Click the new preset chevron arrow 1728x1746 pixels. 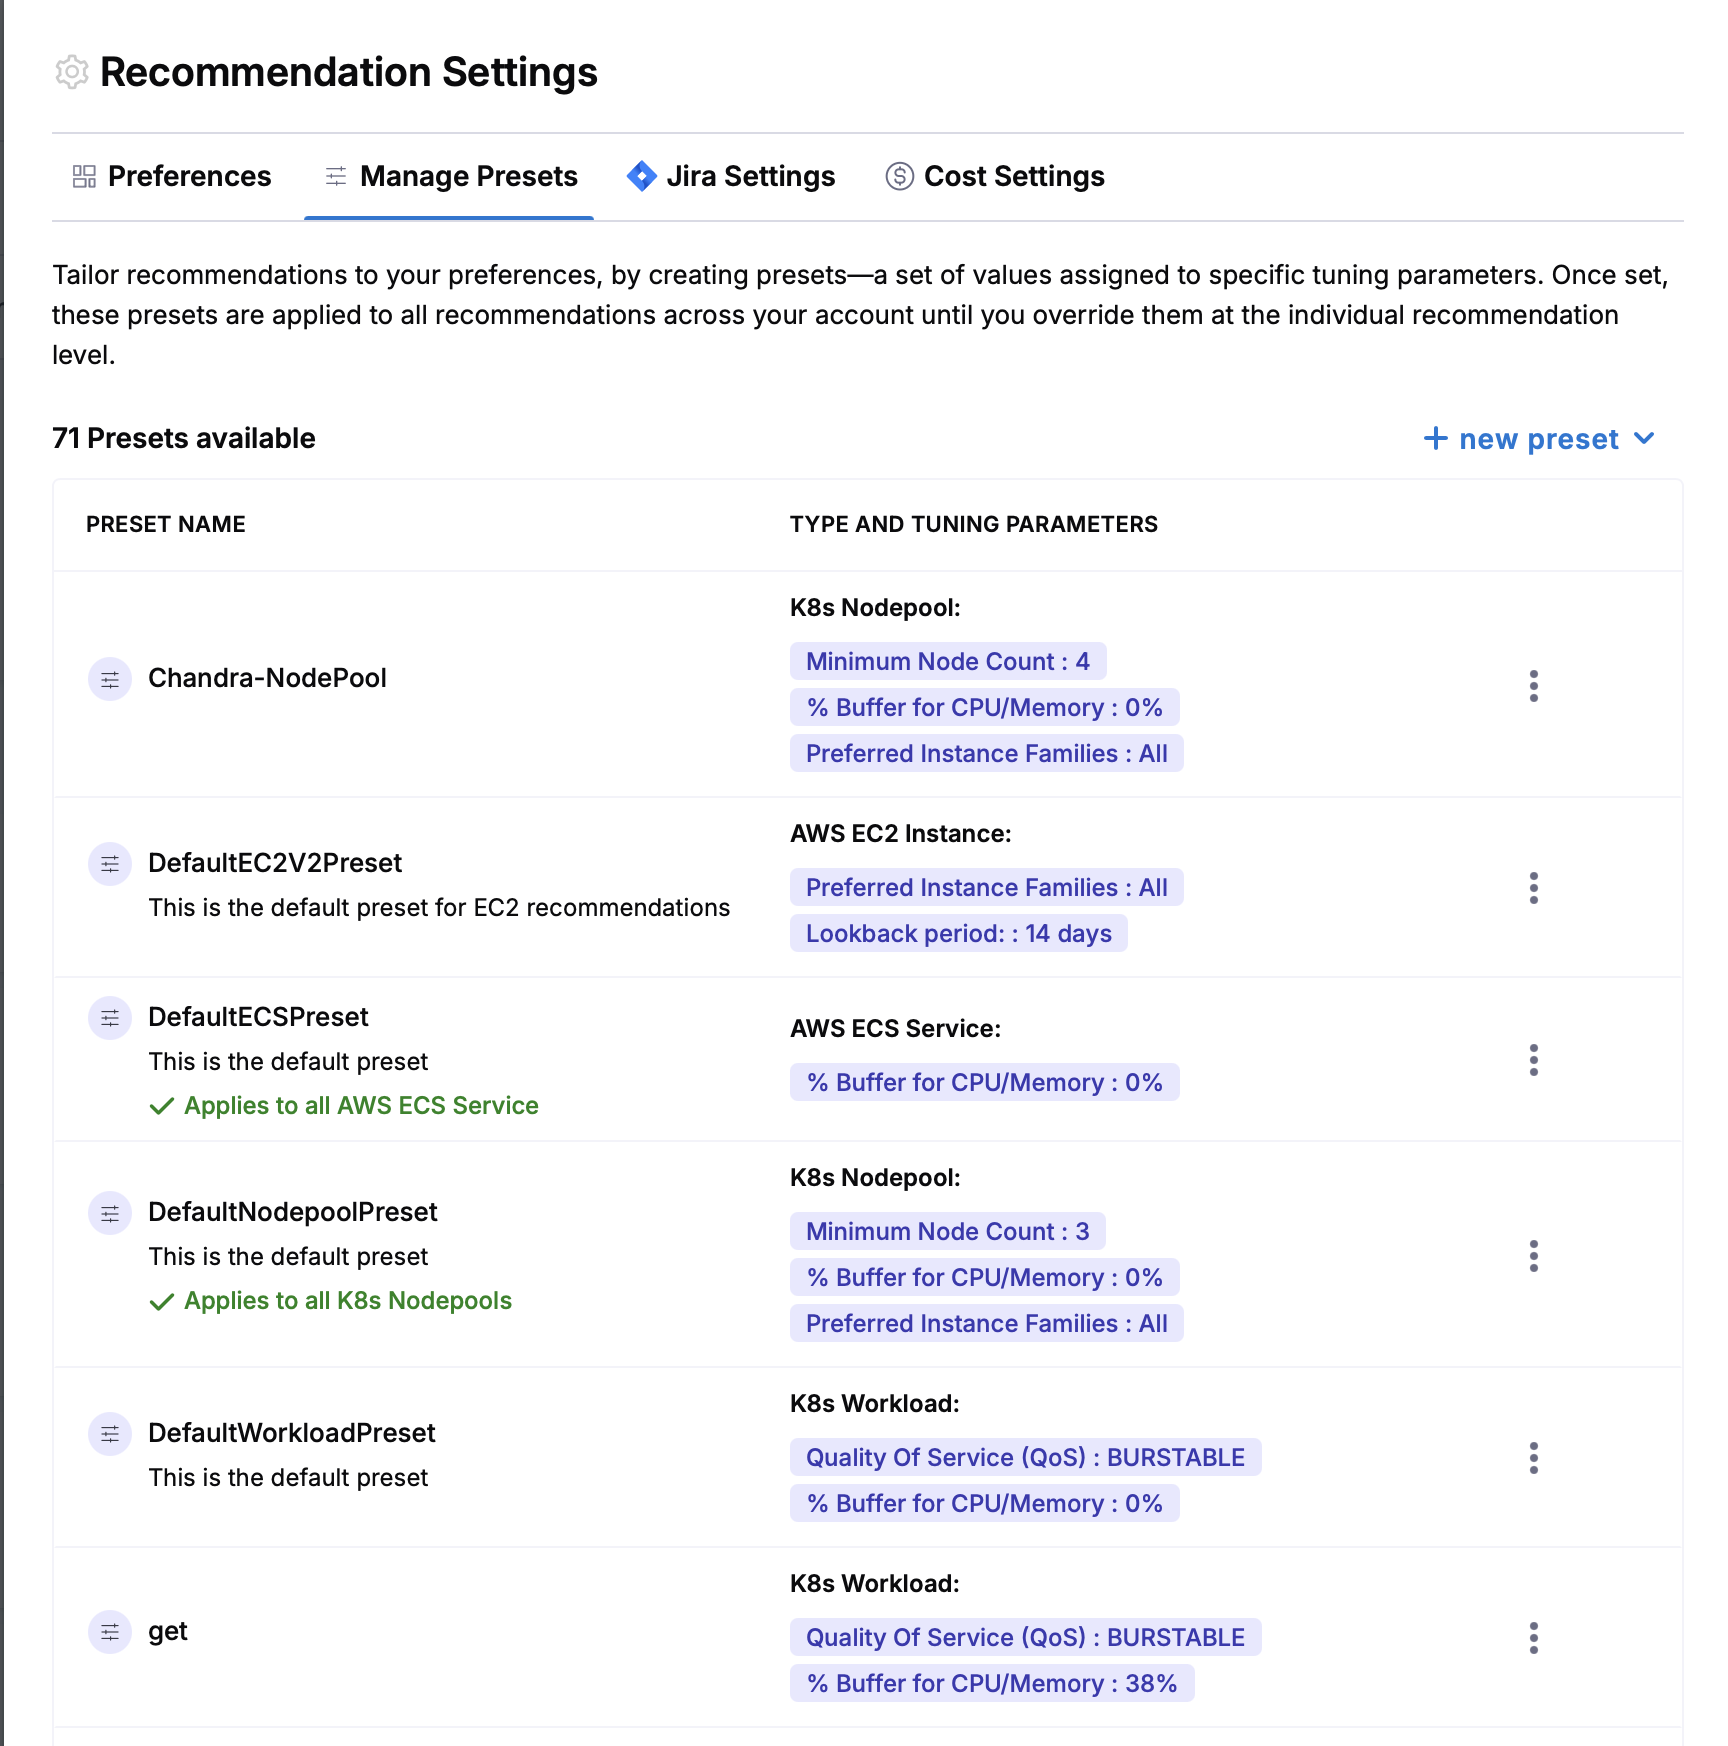pos(1644,439)
